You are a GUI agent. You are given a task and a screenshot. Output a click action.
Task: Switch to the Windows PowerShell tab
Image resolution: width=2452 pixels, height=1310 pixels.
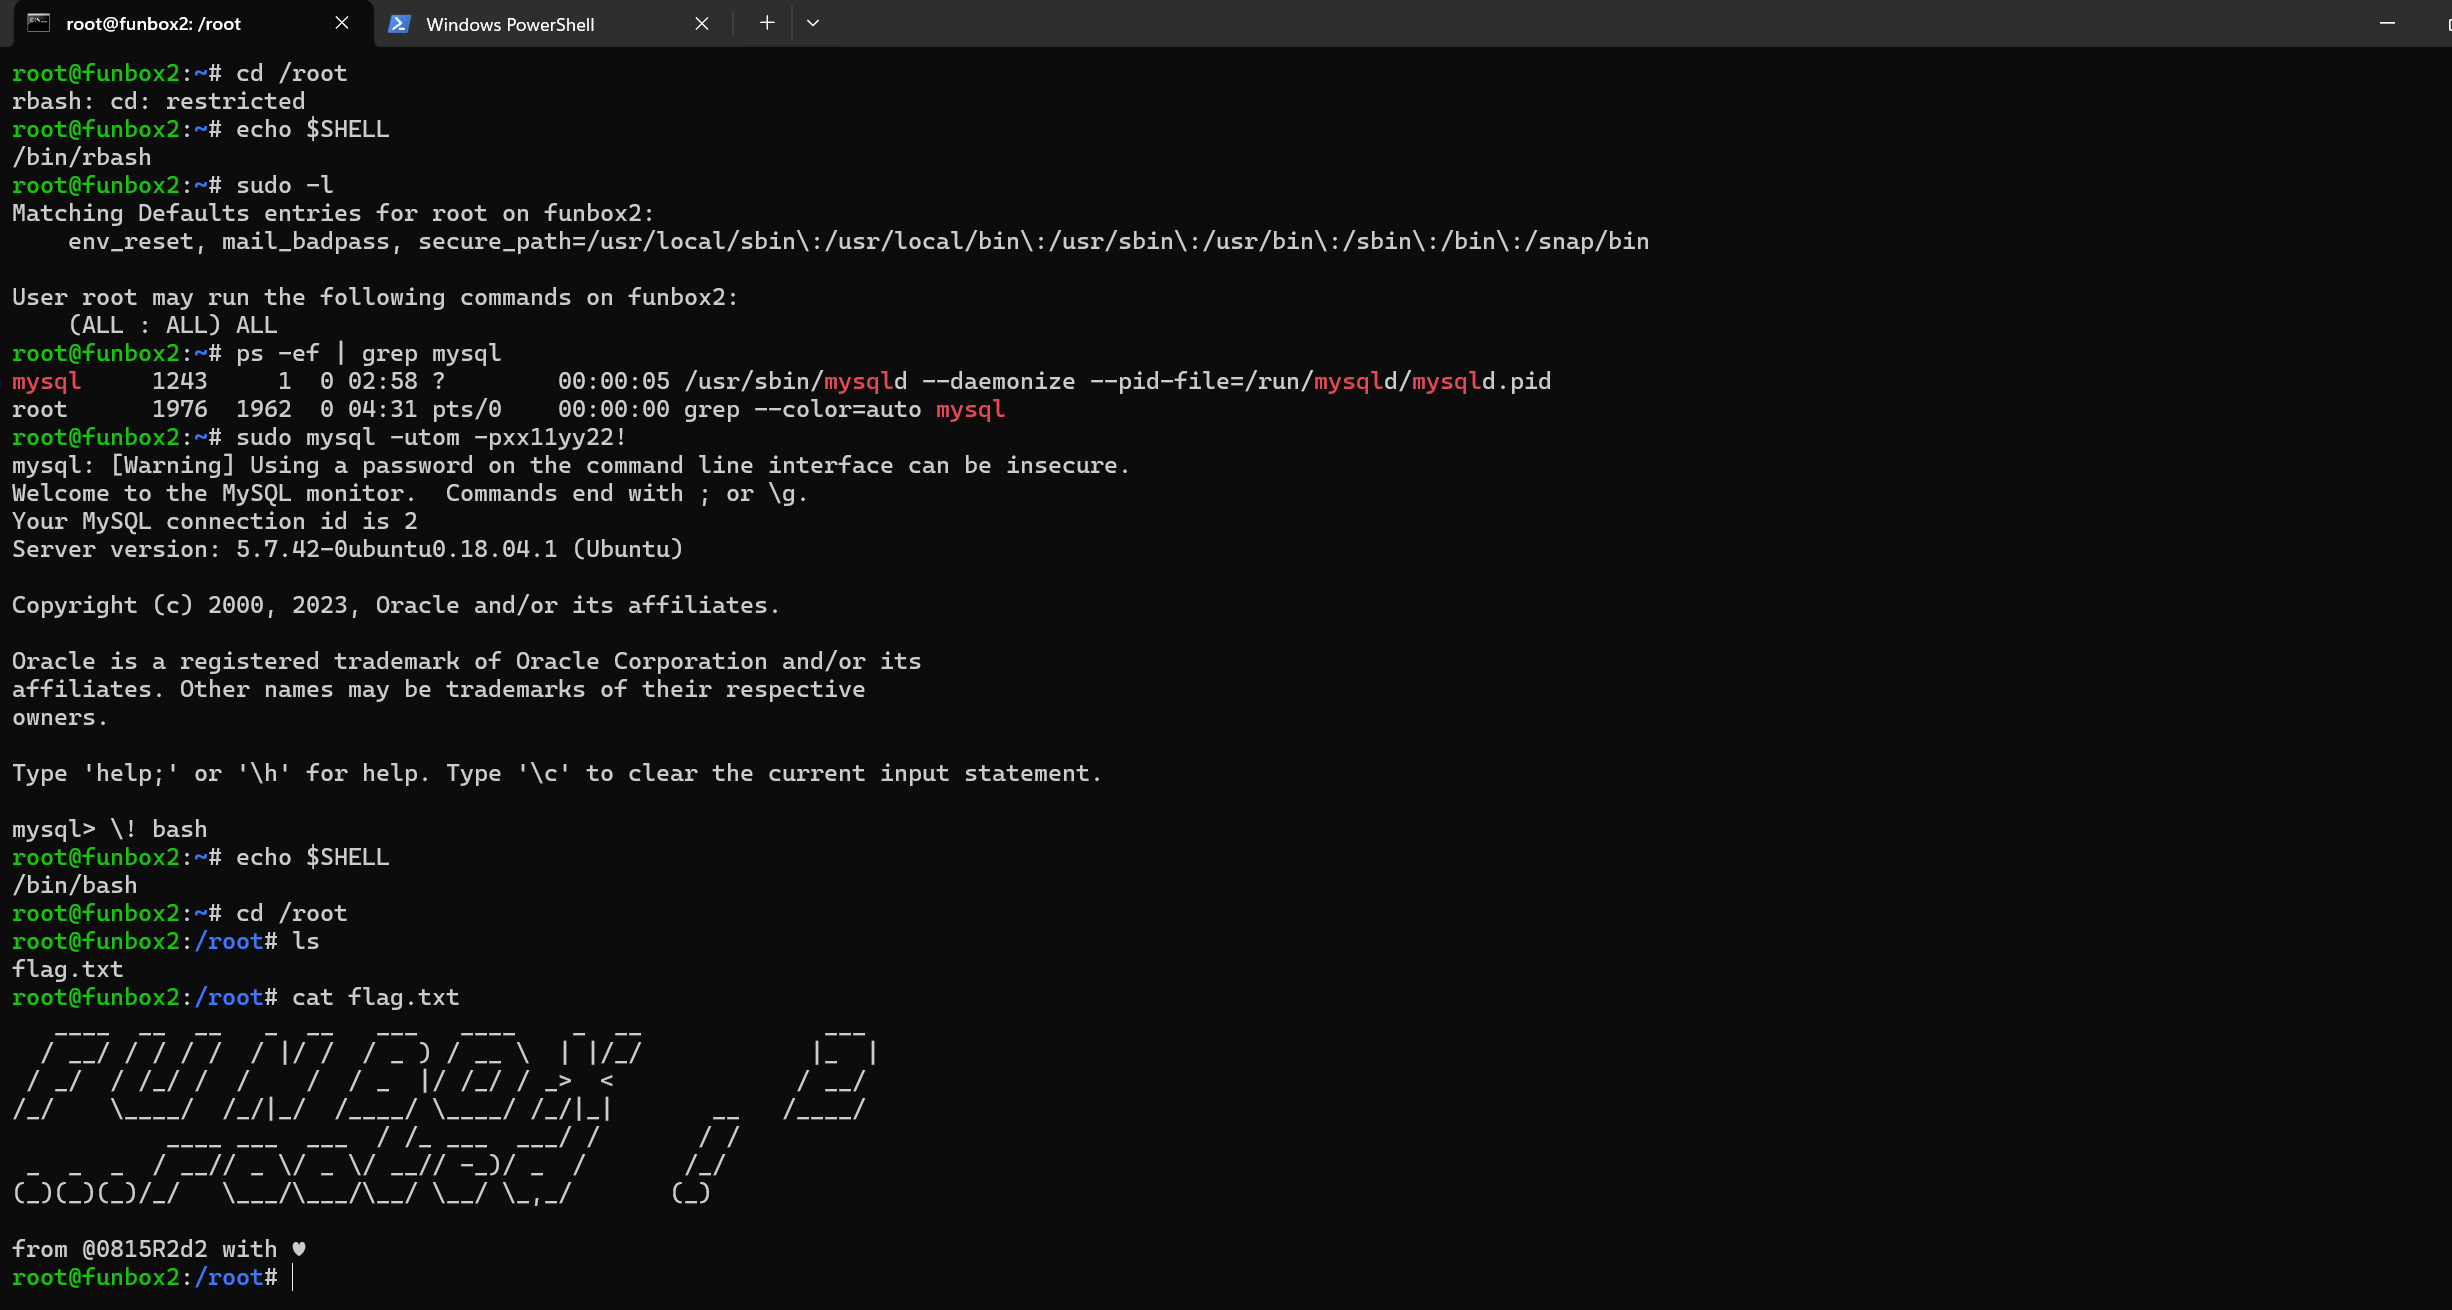(x=510, y=24)
